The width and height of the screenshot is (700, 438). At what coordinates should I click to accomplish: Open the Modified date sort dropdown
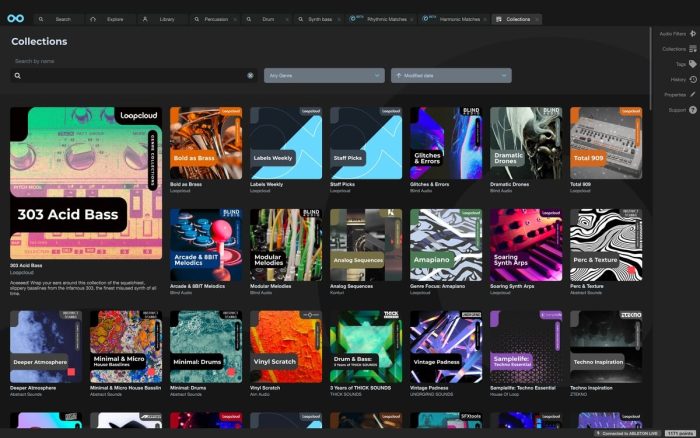(451, 75)
